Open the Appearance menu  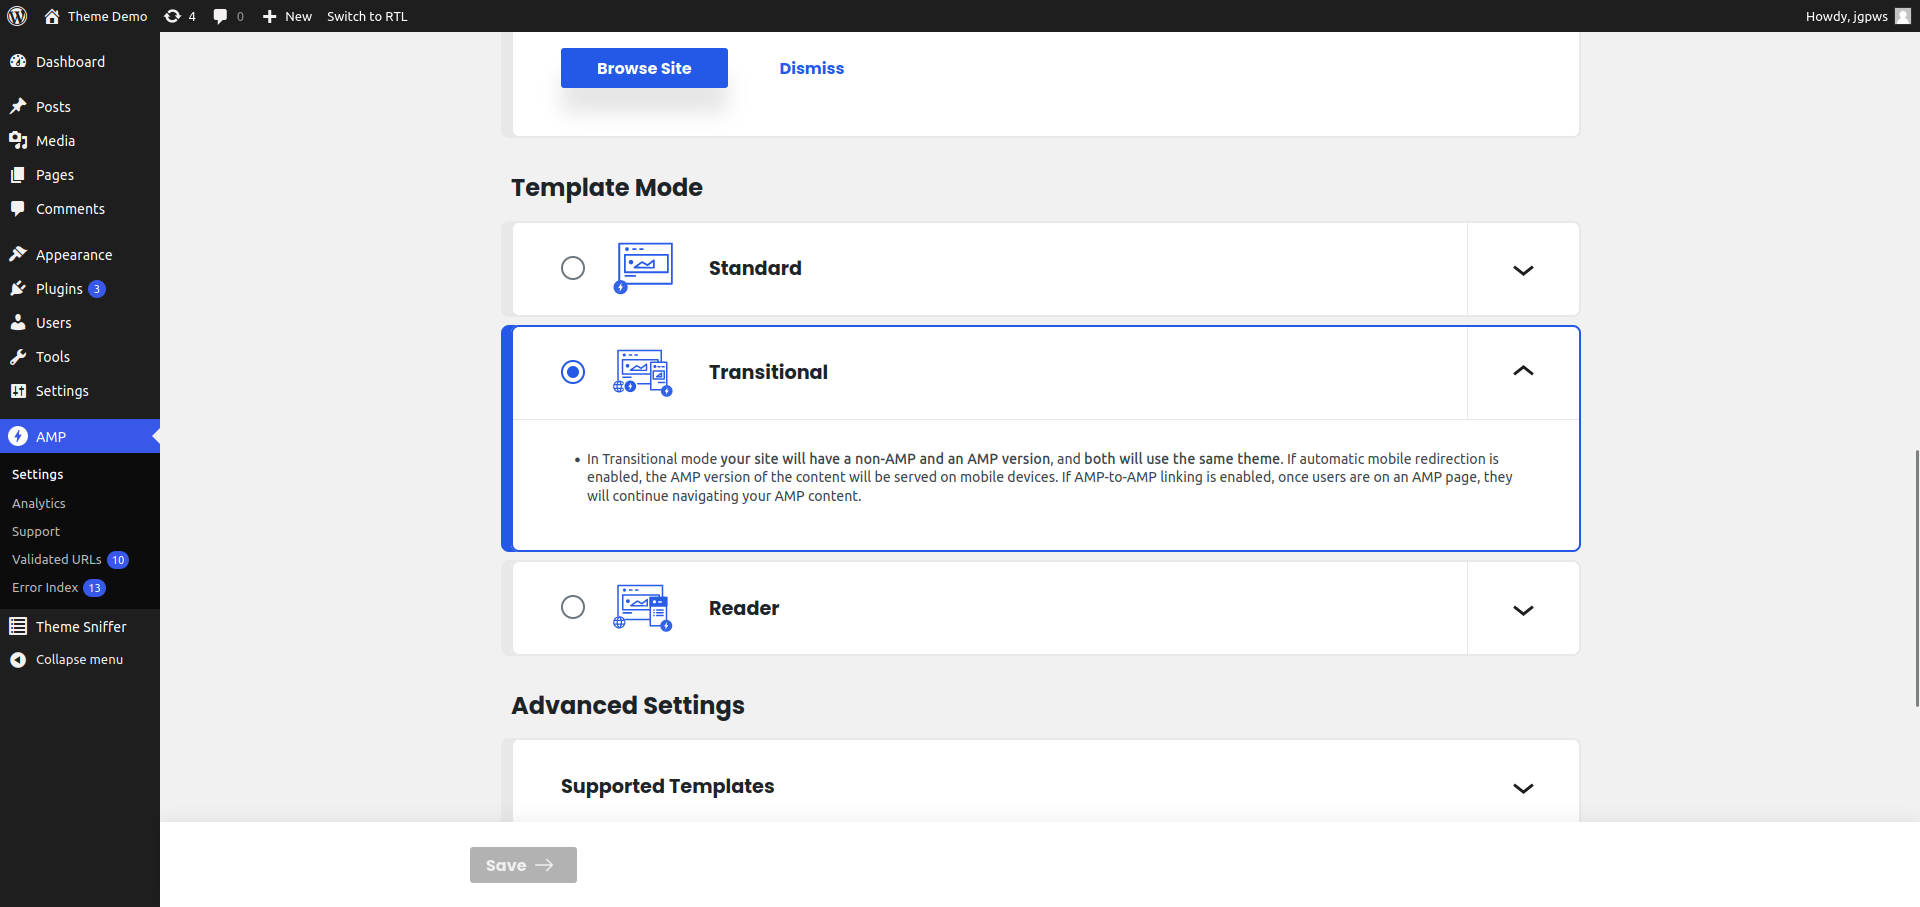pyautogui.click(x=80, y=254)
